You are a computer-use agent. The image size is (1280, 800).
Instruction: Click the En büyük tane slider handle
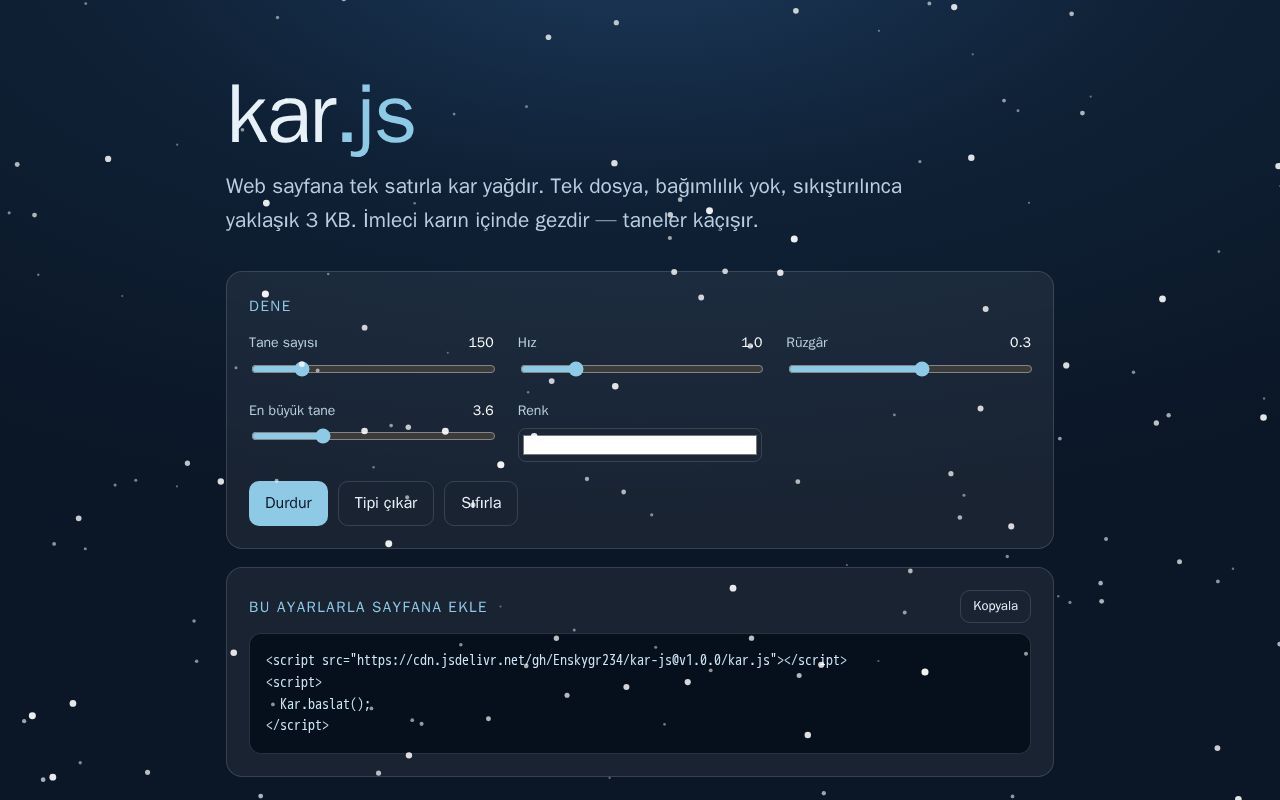[323, 436]
